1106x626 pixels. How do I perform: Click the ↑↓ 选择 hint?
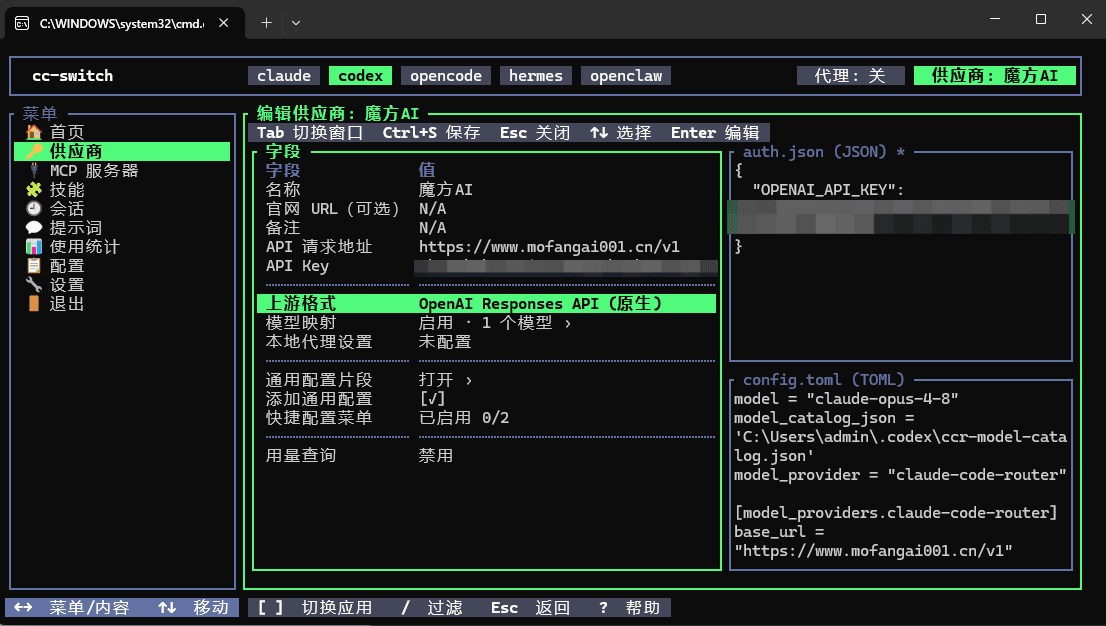621,133
